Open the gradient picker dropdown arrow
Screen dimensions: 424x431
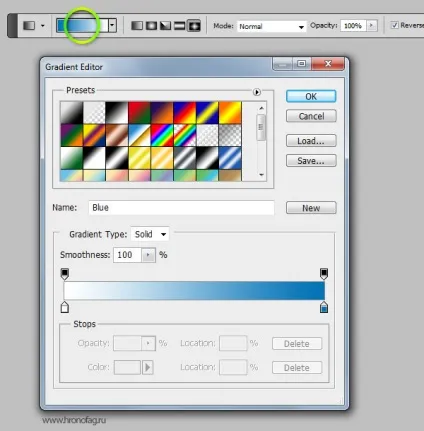pos(112,25)
